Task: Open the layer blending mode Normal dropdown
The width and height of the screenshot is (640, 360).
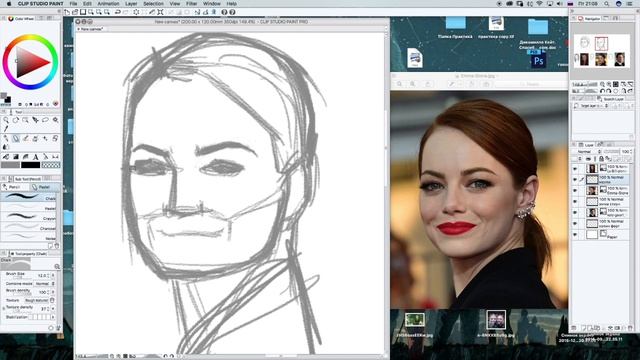Action: 588,152
